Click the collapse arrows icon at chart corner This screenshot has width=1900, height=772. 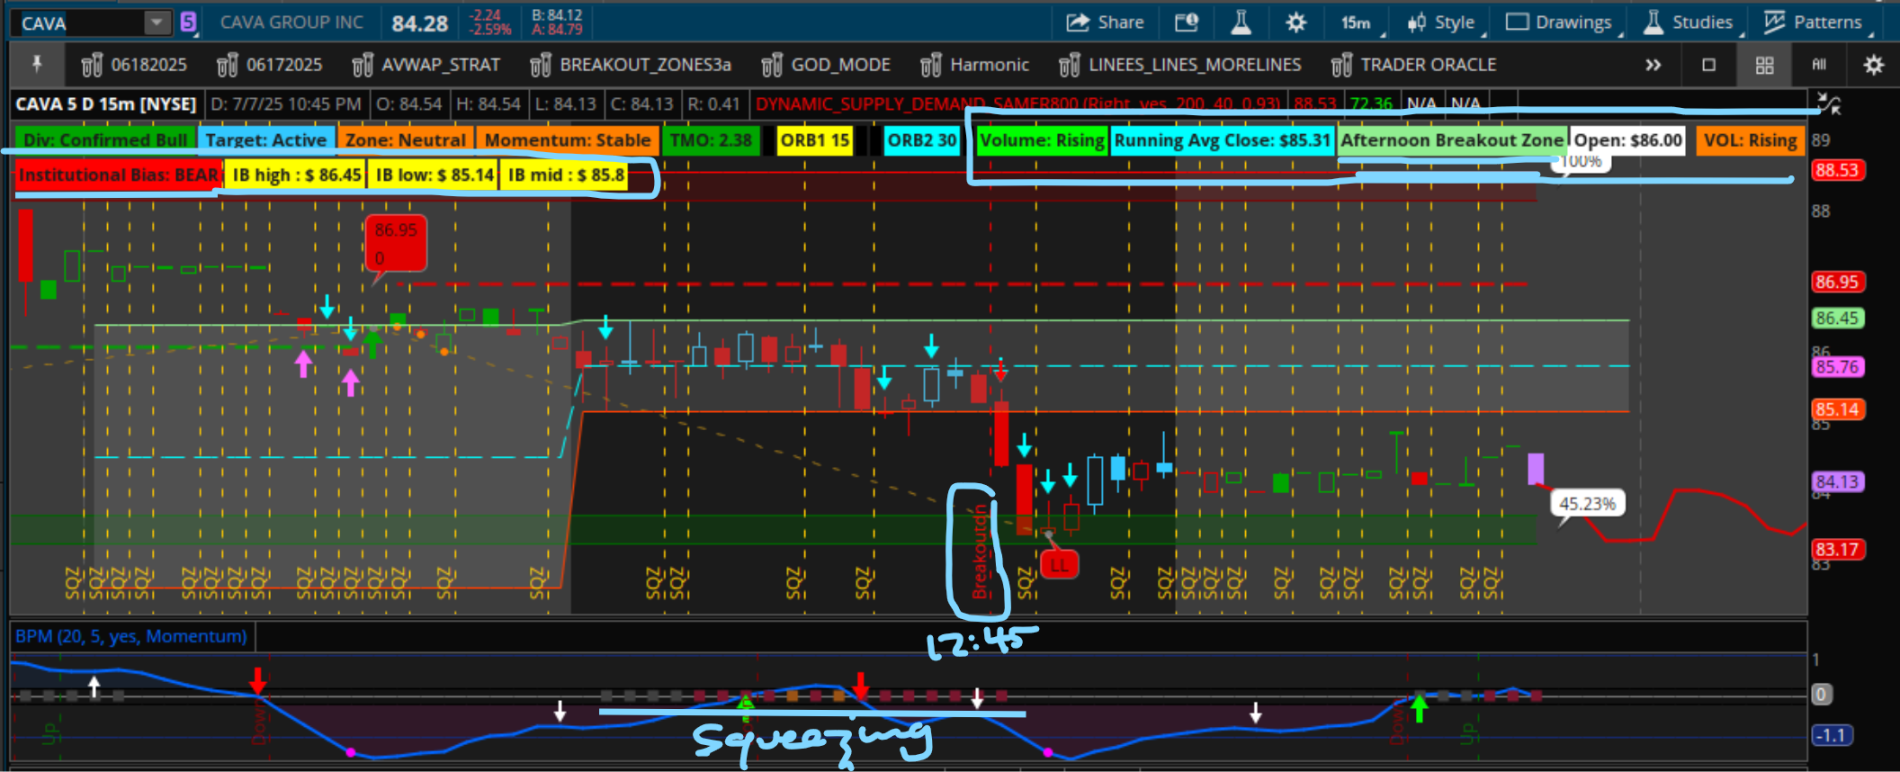click(x=1829, y=103)
